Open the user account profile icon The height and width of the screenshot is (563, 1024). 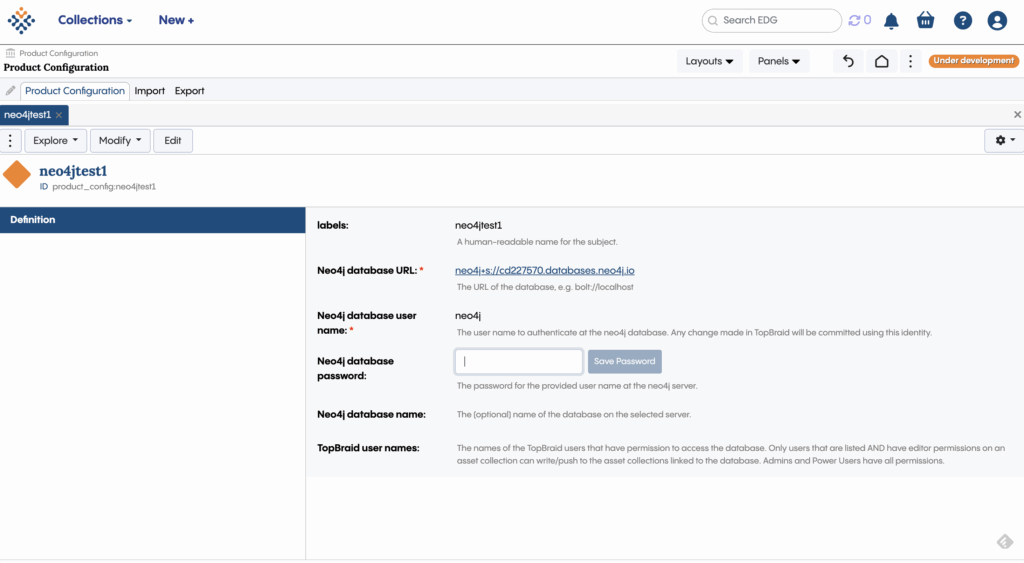point(997,20)
